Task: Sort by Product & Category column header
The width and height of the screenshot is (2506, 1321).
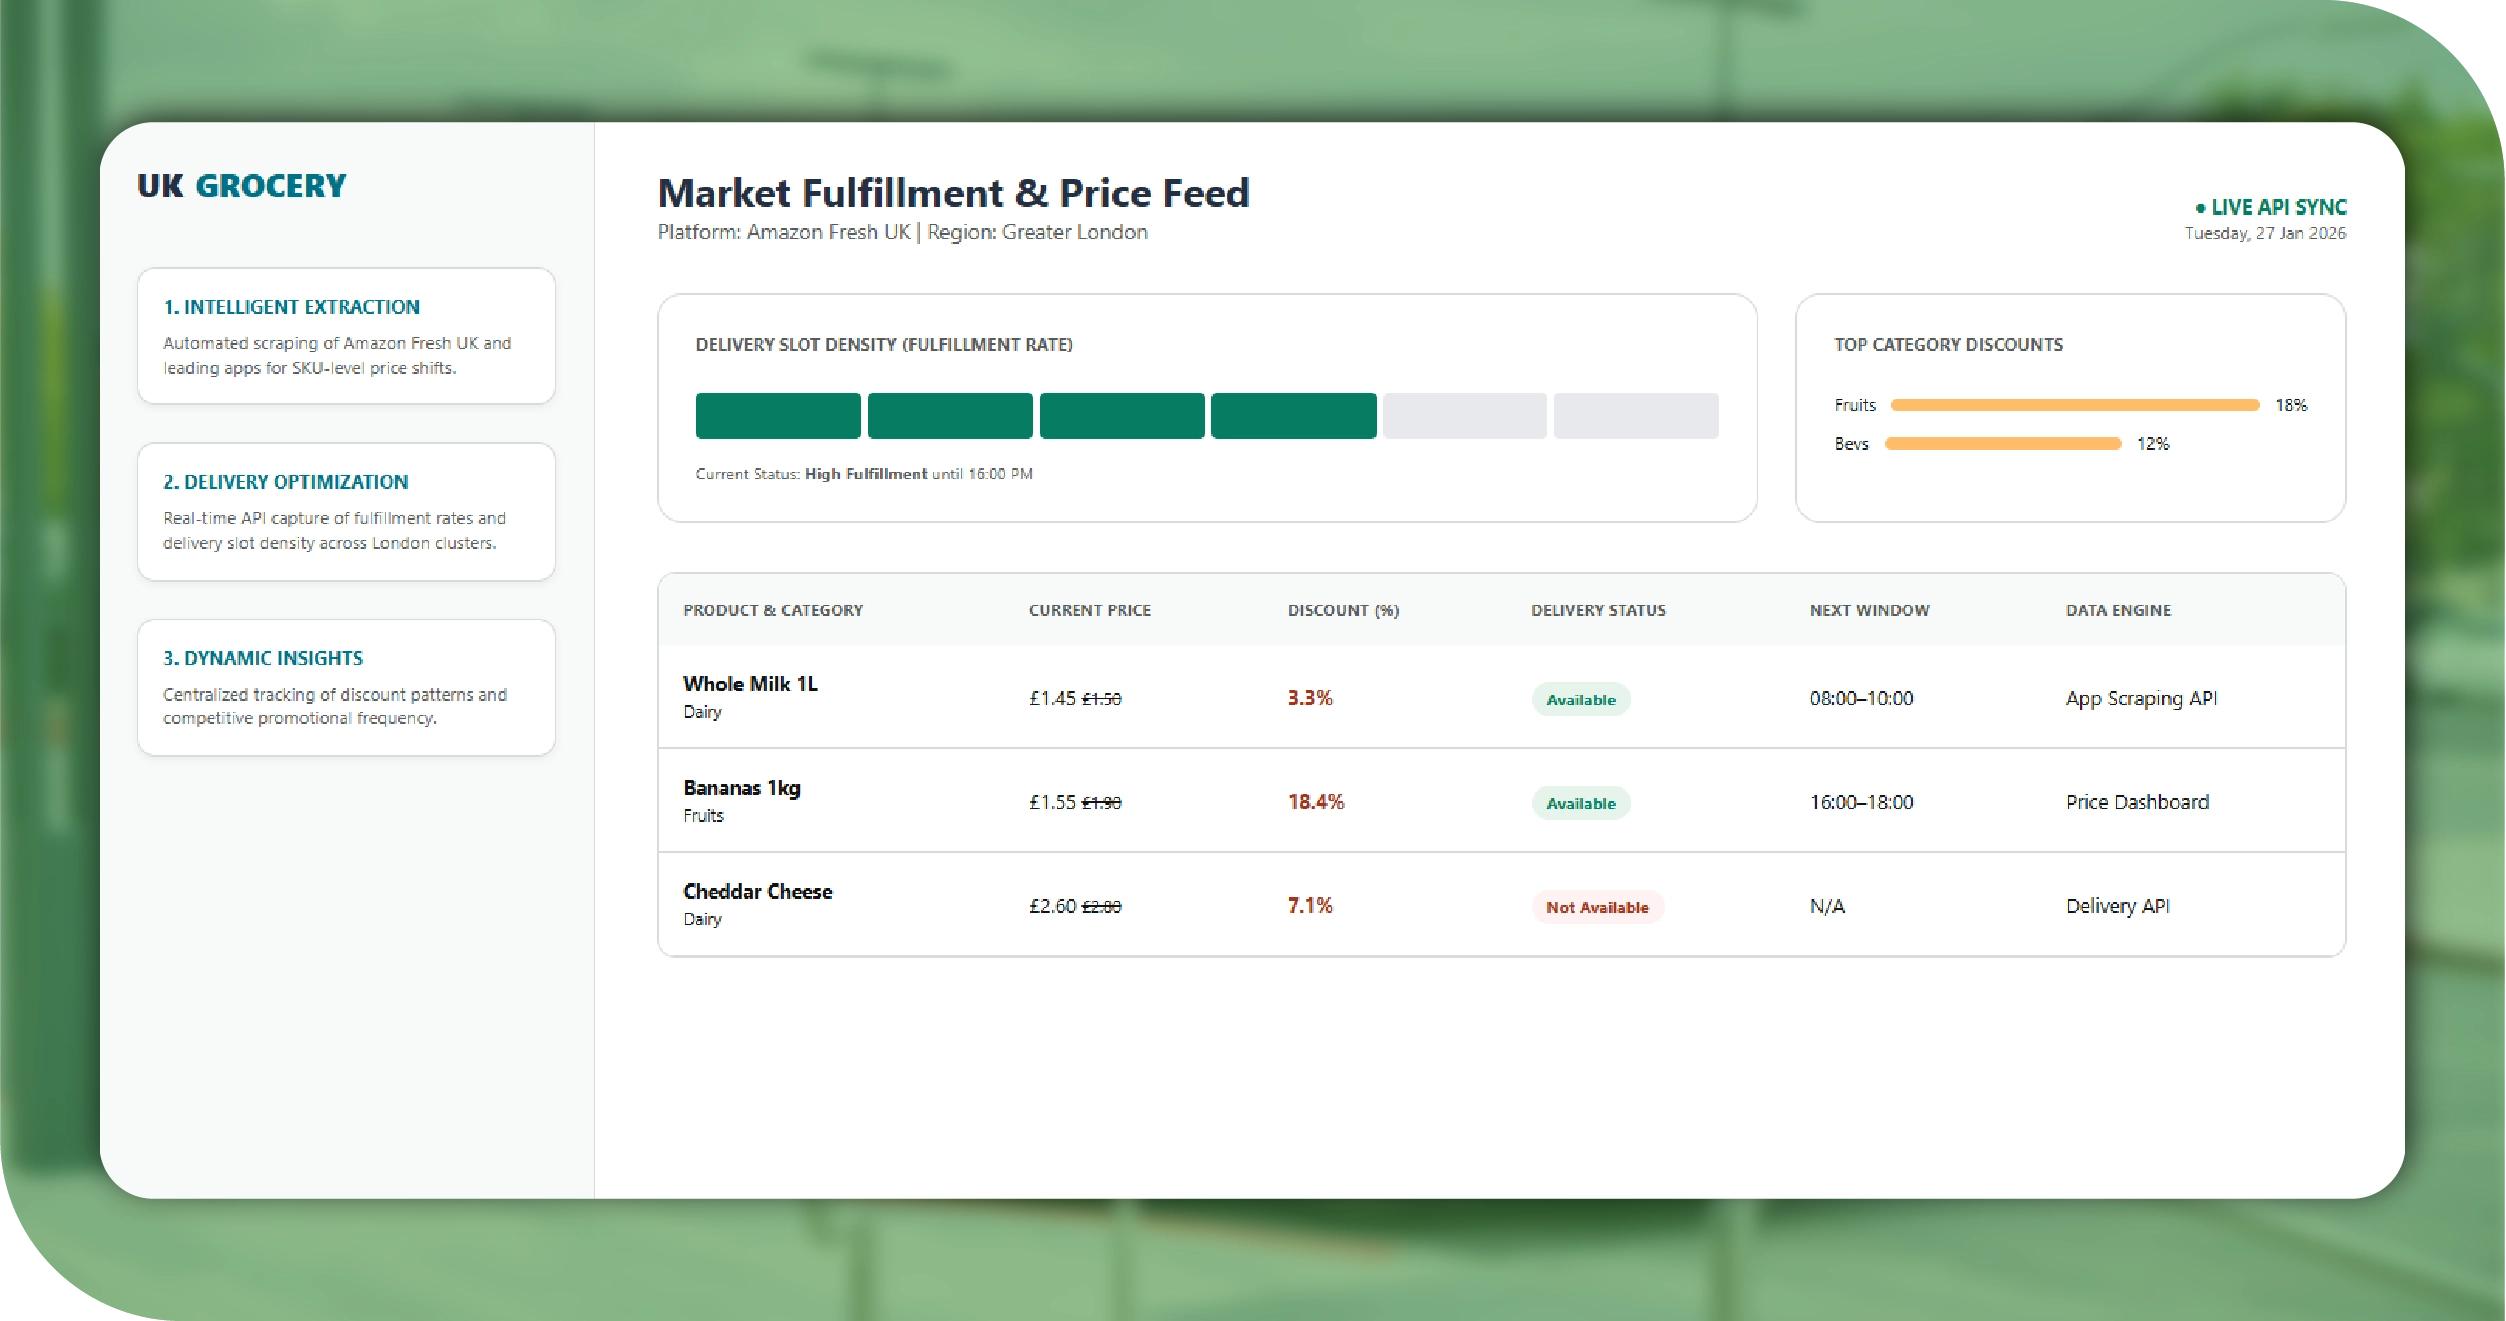Action: [773, 610]
